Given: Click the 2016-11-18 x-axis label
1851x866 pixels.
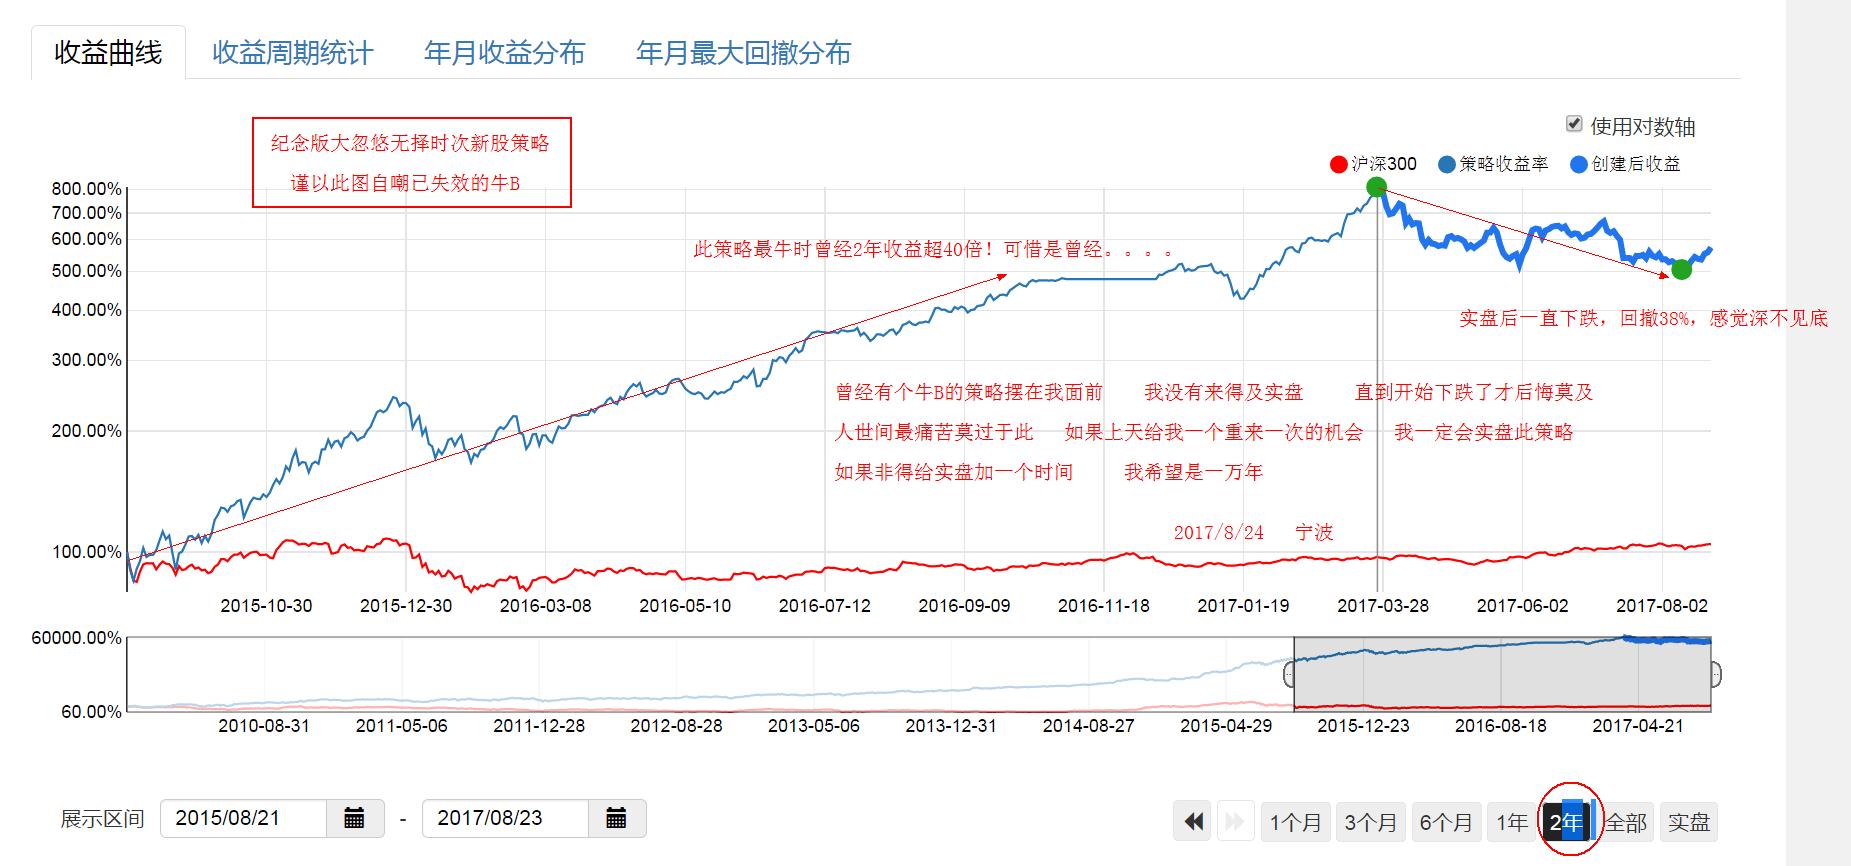Looking at the screenshot, I should pyautogui.click(x=1104, y=605).
